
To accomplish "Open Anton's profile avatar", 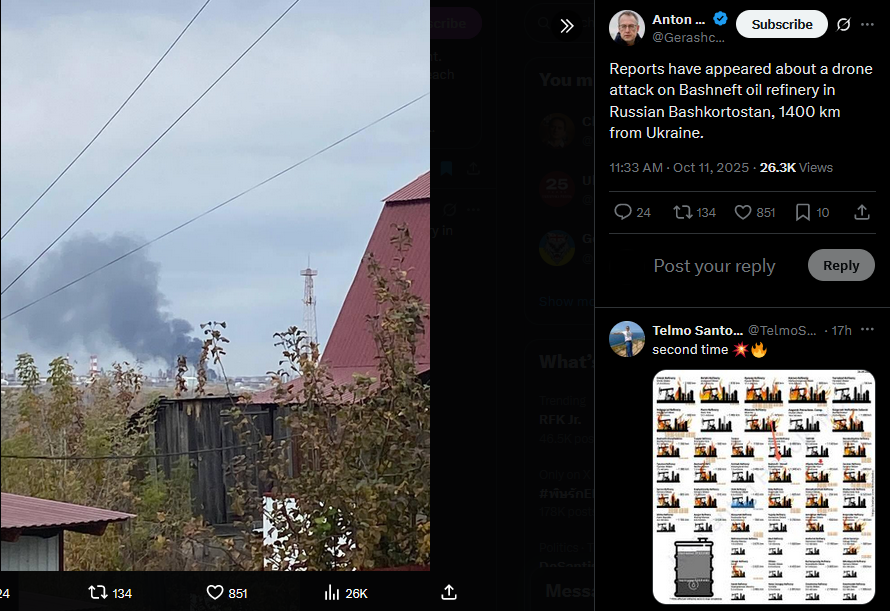I will [x=627, y=27].
